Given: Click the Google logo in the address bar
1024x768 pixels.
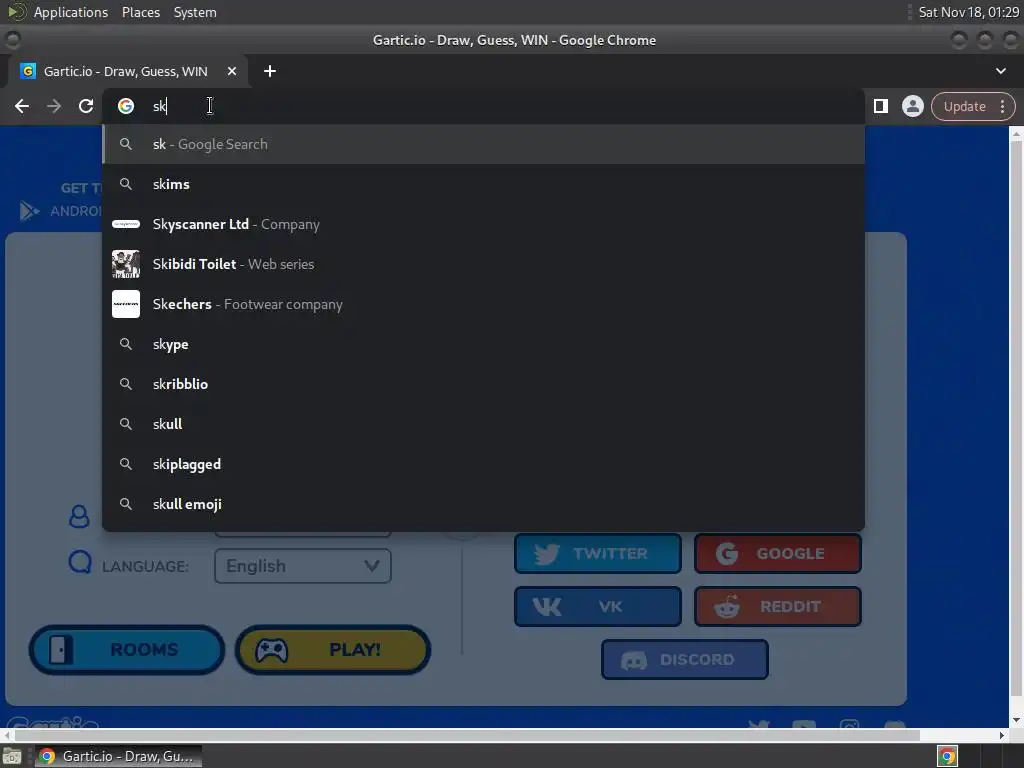Looking at the screenshot, I should [126, 106].
